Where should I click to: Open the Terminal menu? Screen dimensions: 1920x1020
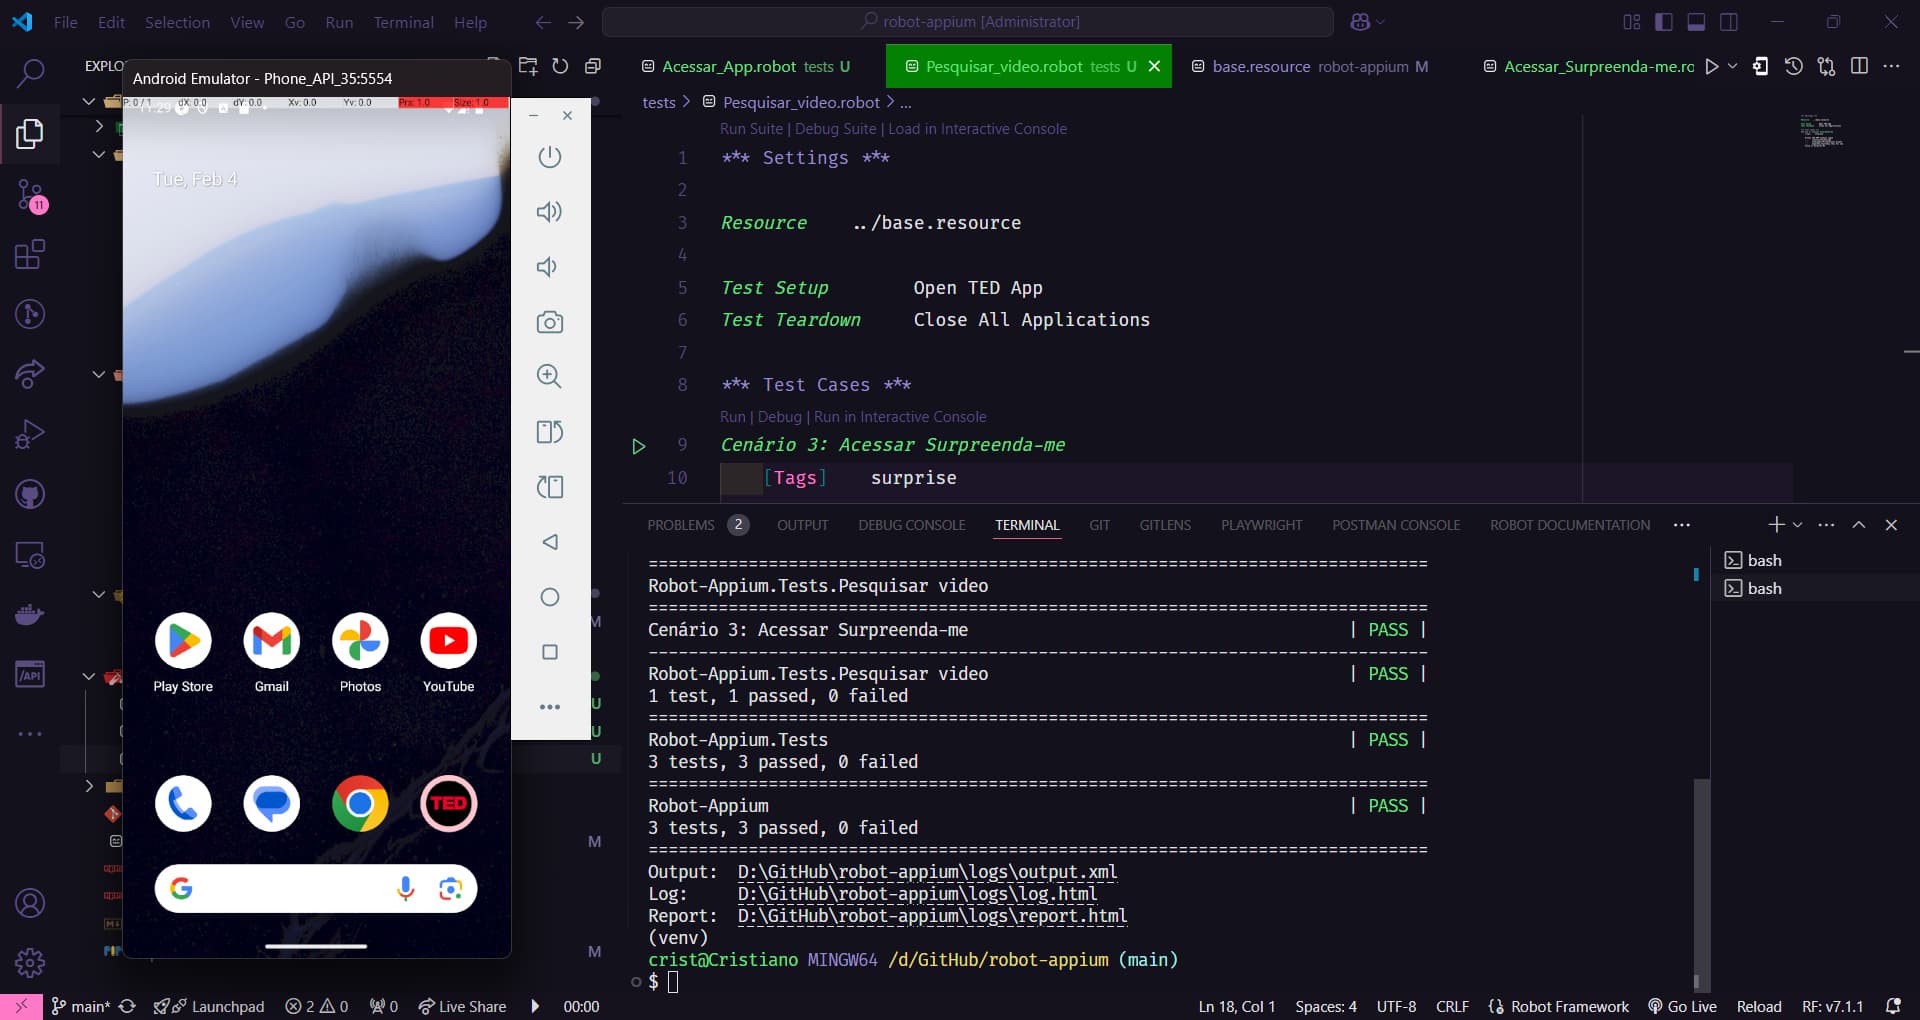click(403, 22)
